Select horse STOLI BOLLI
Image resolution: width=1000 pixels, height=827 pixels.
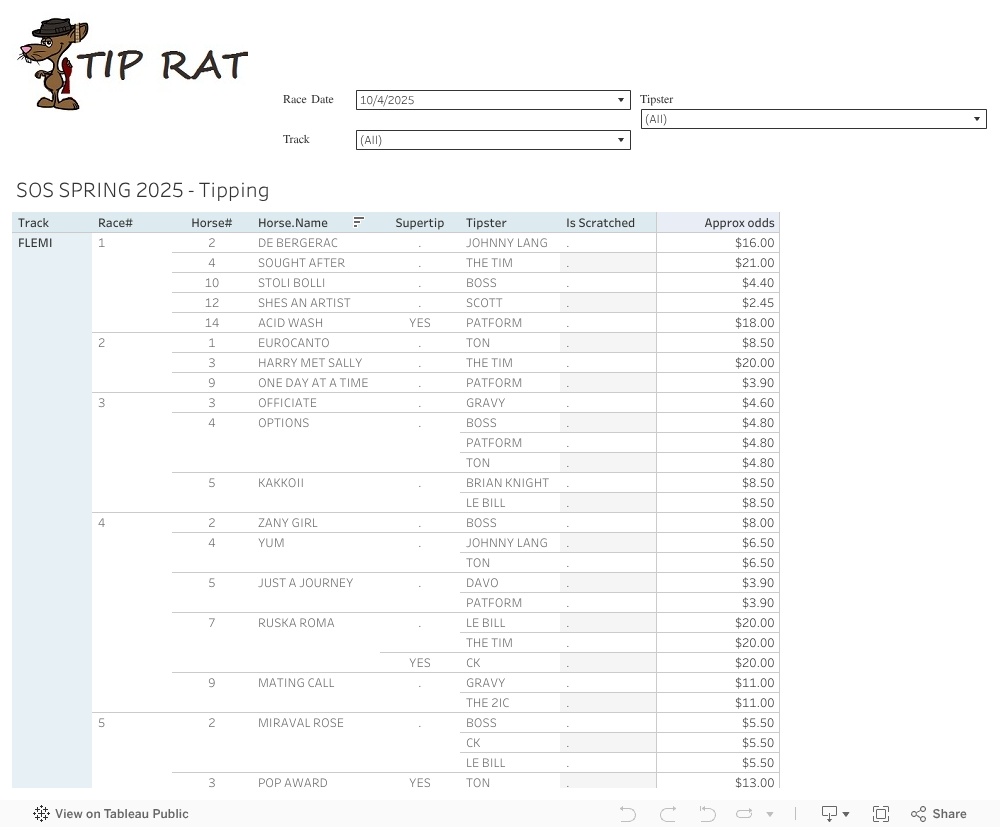coord(291,282)
